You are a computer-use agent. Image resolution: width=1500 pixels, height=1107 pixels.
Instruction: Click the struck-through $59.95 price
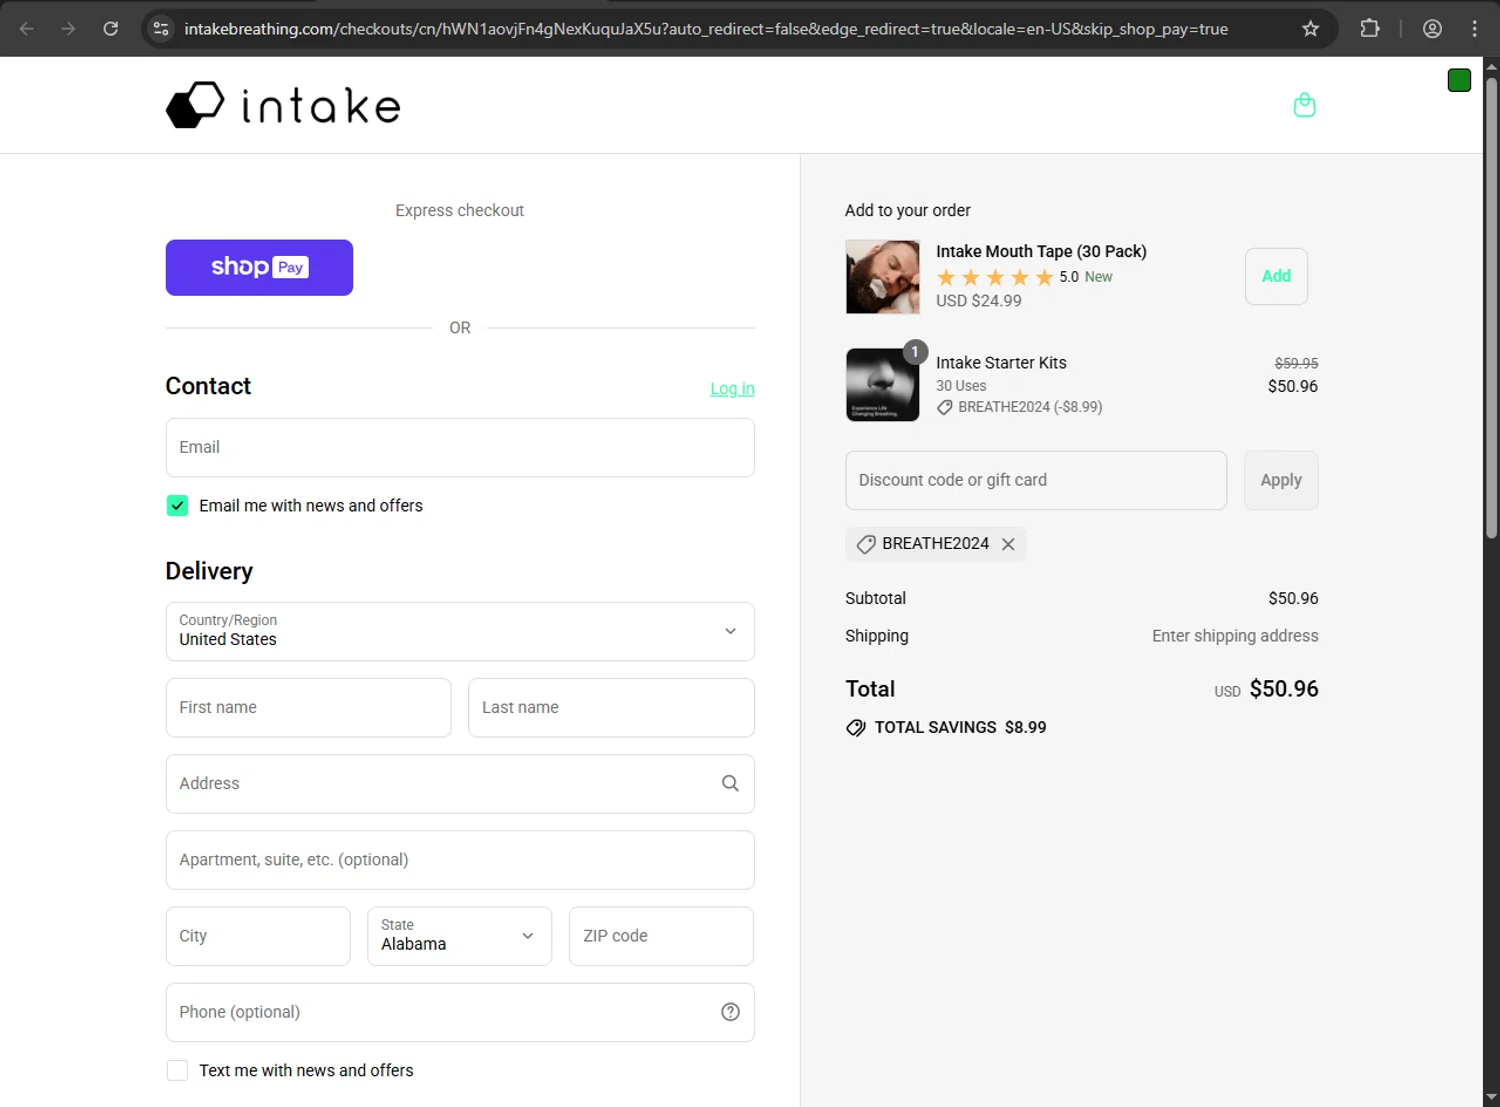1296,363
